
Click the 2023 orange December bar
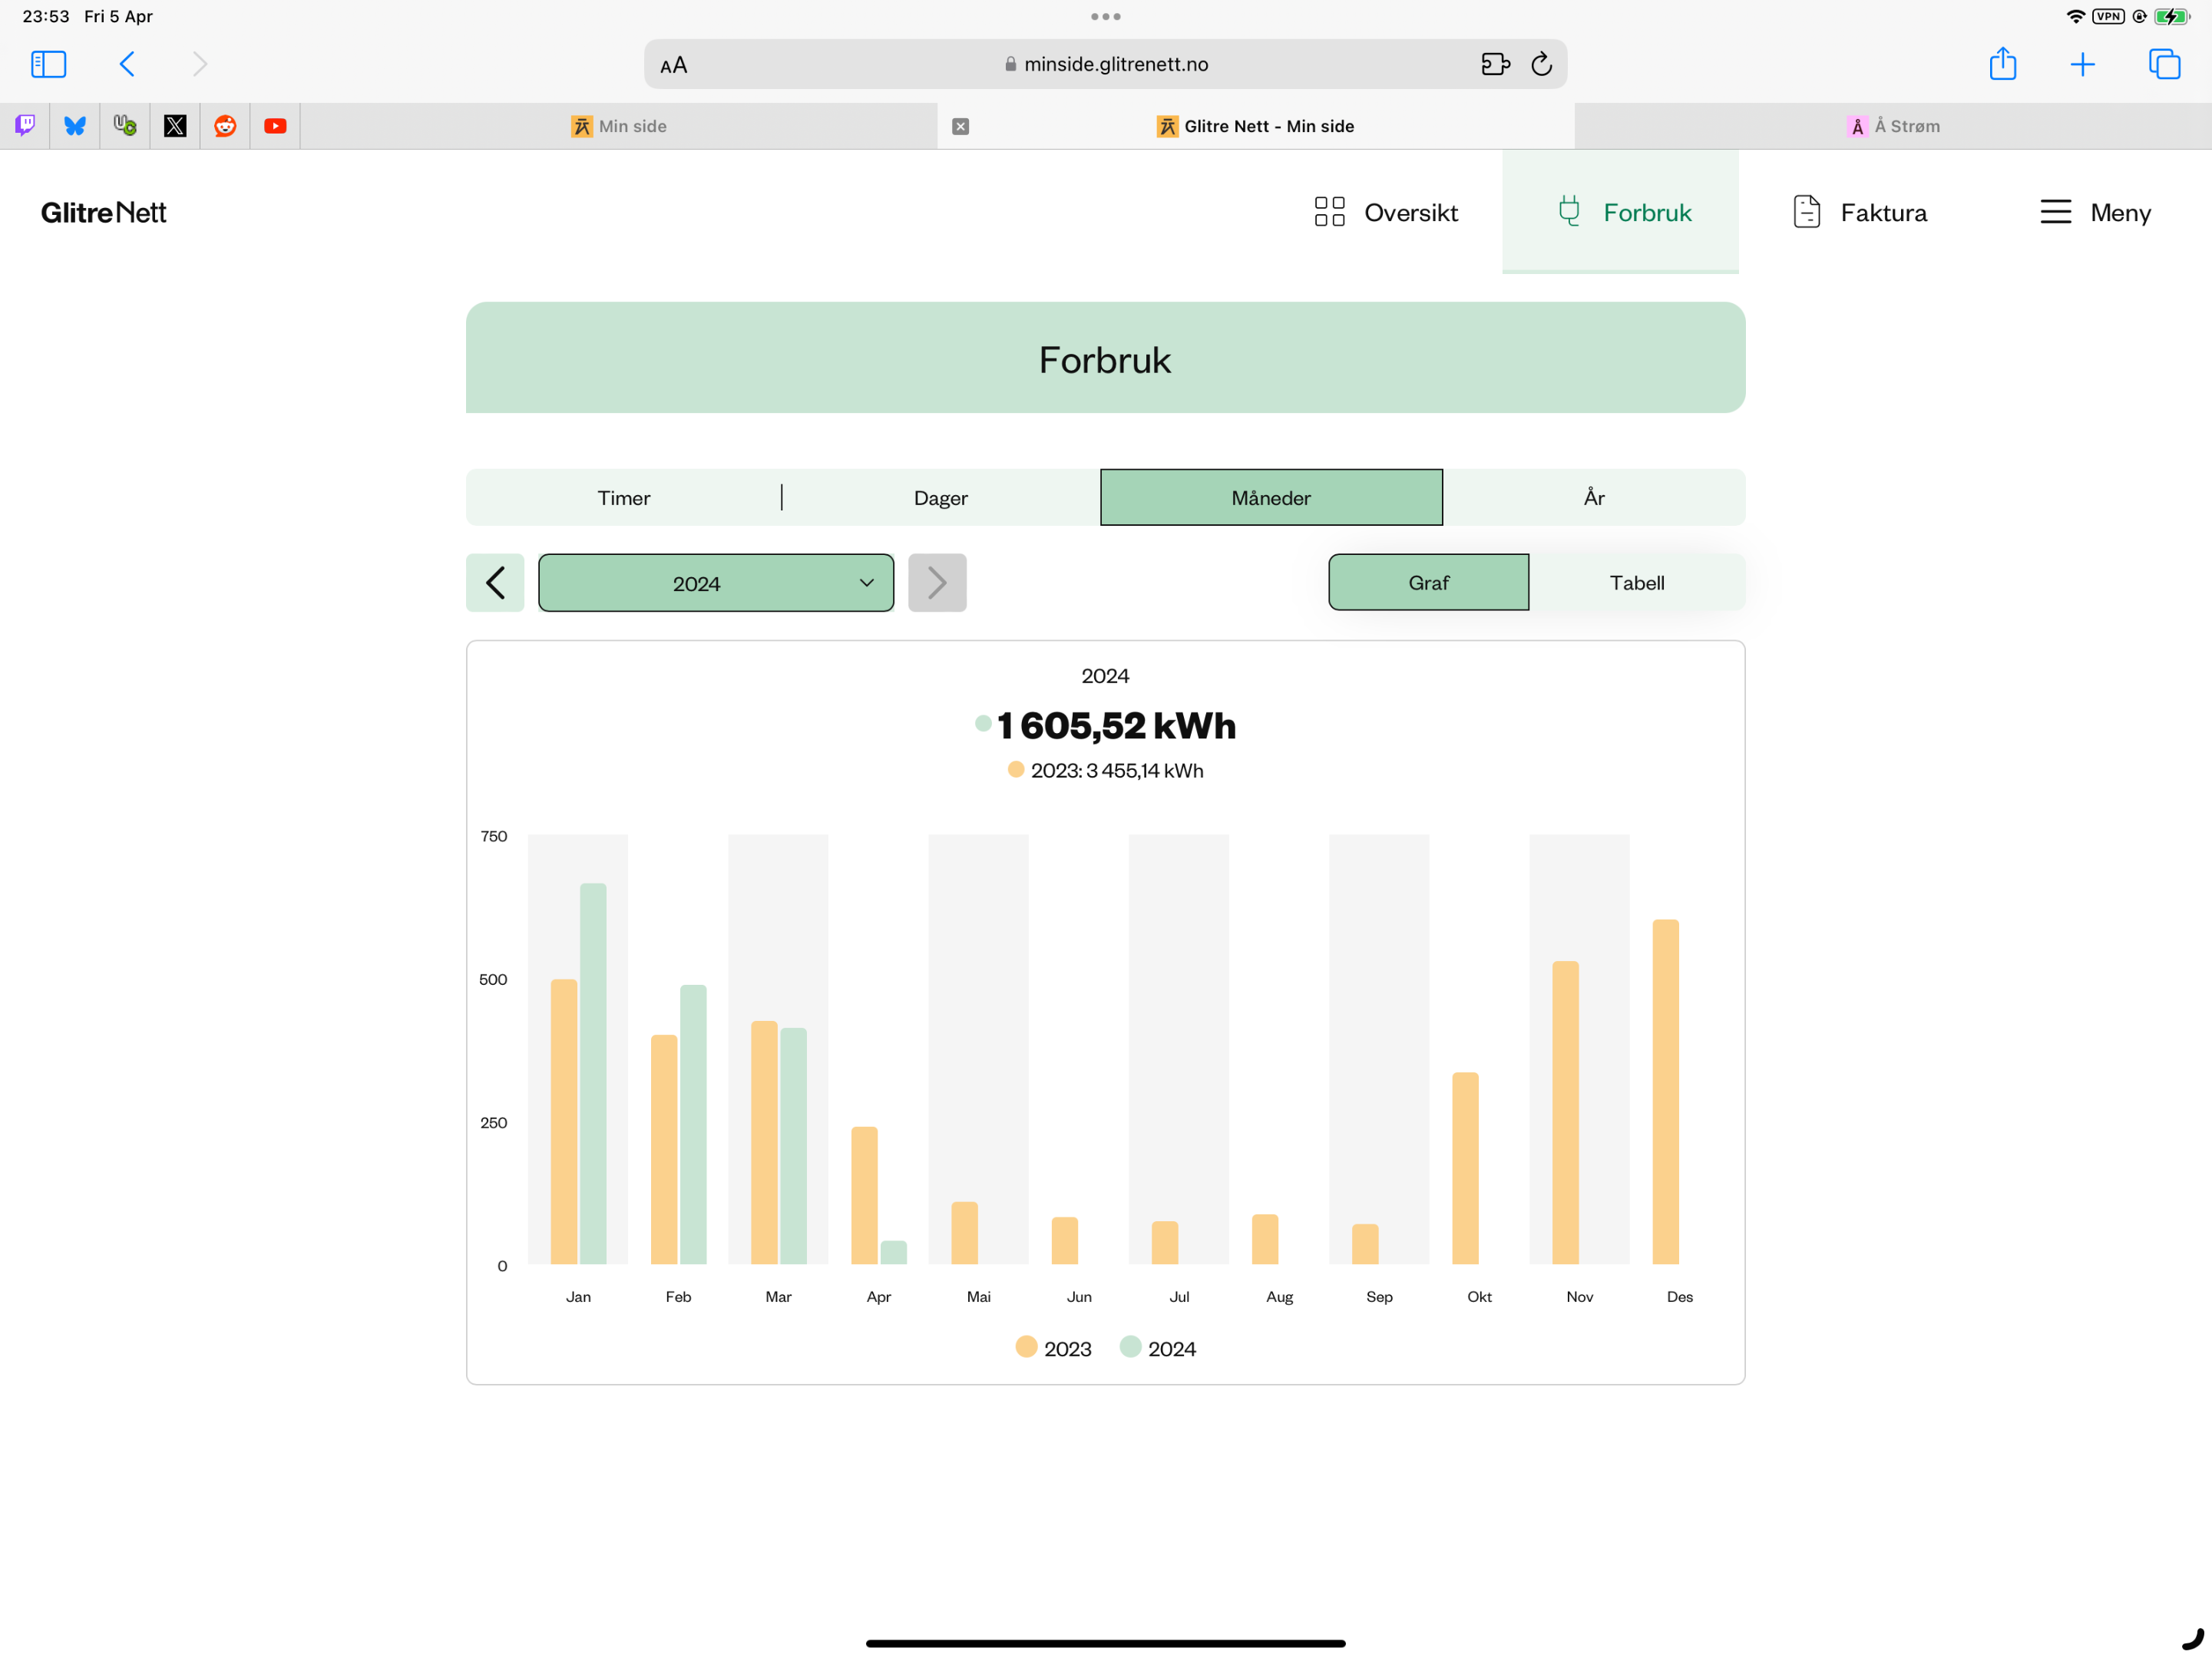pos(1665,1092)
